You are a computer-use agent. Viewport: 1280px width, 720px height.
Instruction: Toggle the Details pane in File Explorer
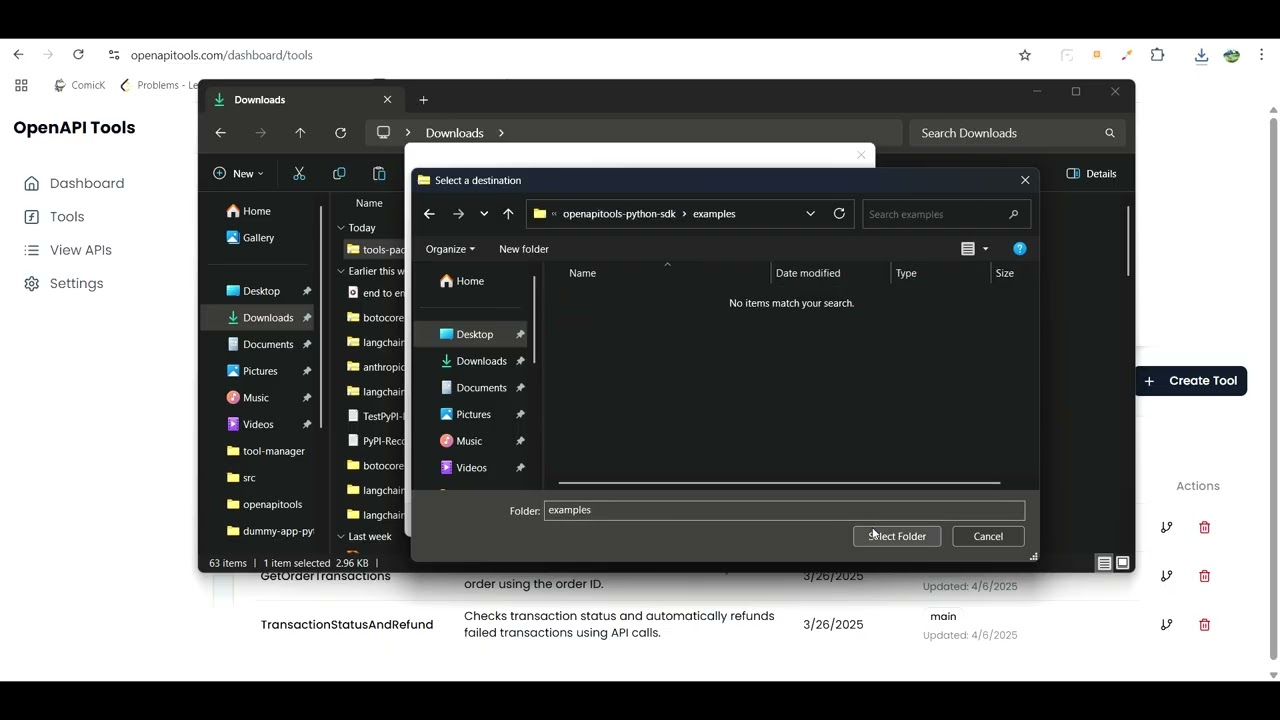(1091, 173)
